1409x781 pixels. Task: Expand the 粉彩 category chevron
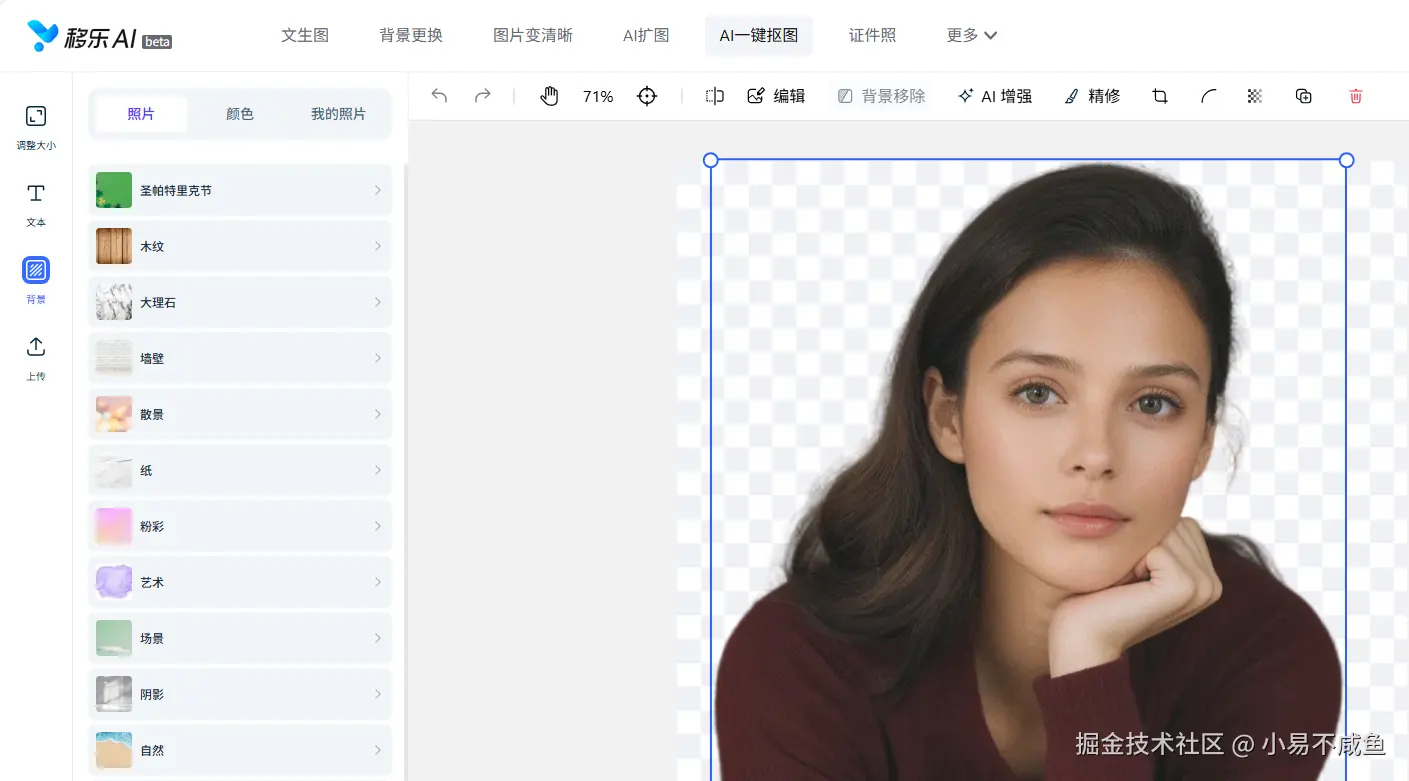tap(377, 526)
